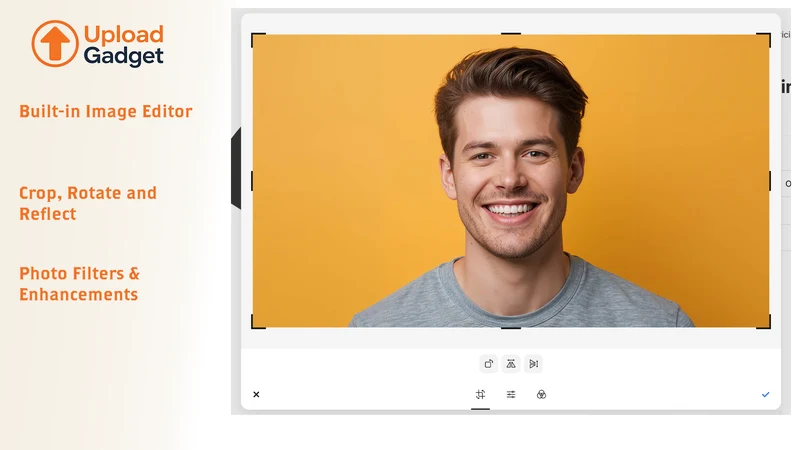800x450 pixels.
Task: Grab the bottom-left crop corner handle
Action: click(258, 322)
